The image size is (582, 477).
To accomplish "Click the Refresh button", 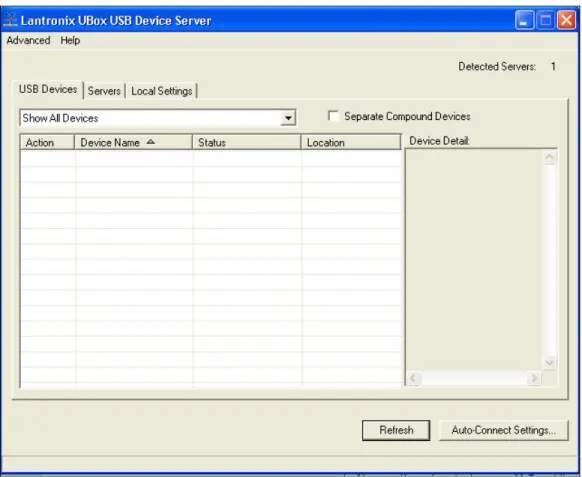I will (396, 430).
